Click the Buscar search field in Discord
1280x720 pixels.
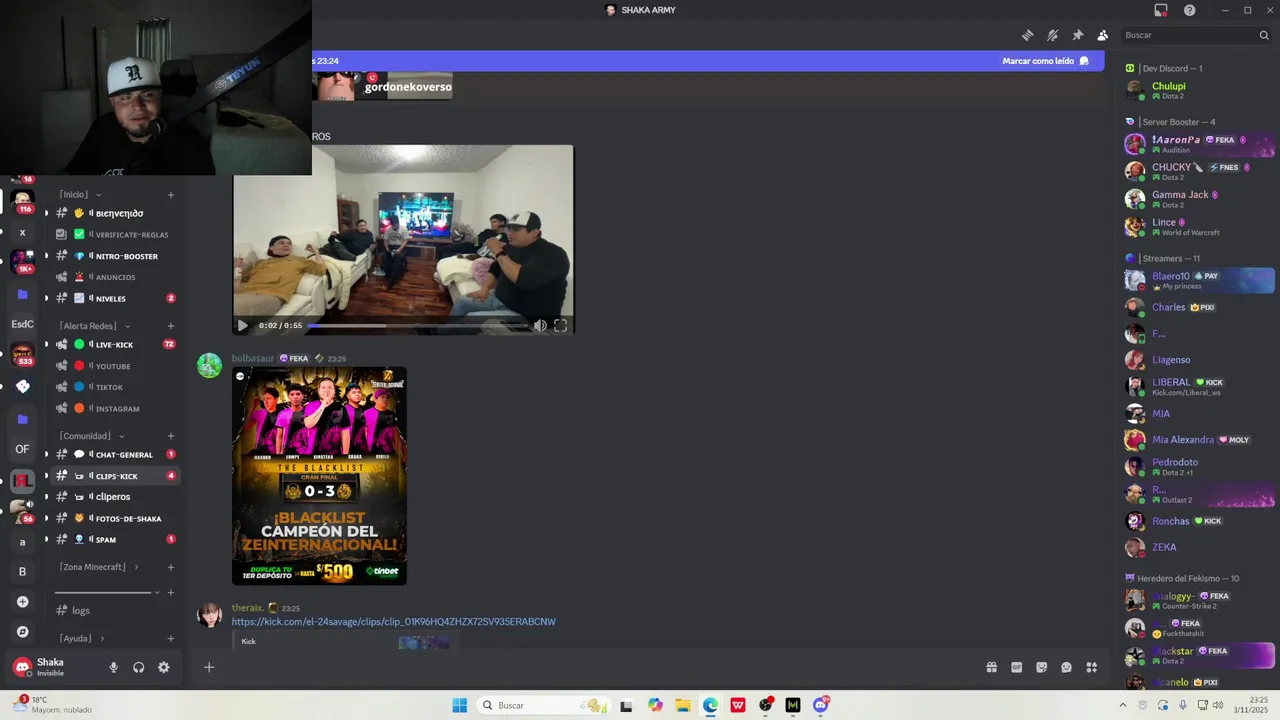1195,35
